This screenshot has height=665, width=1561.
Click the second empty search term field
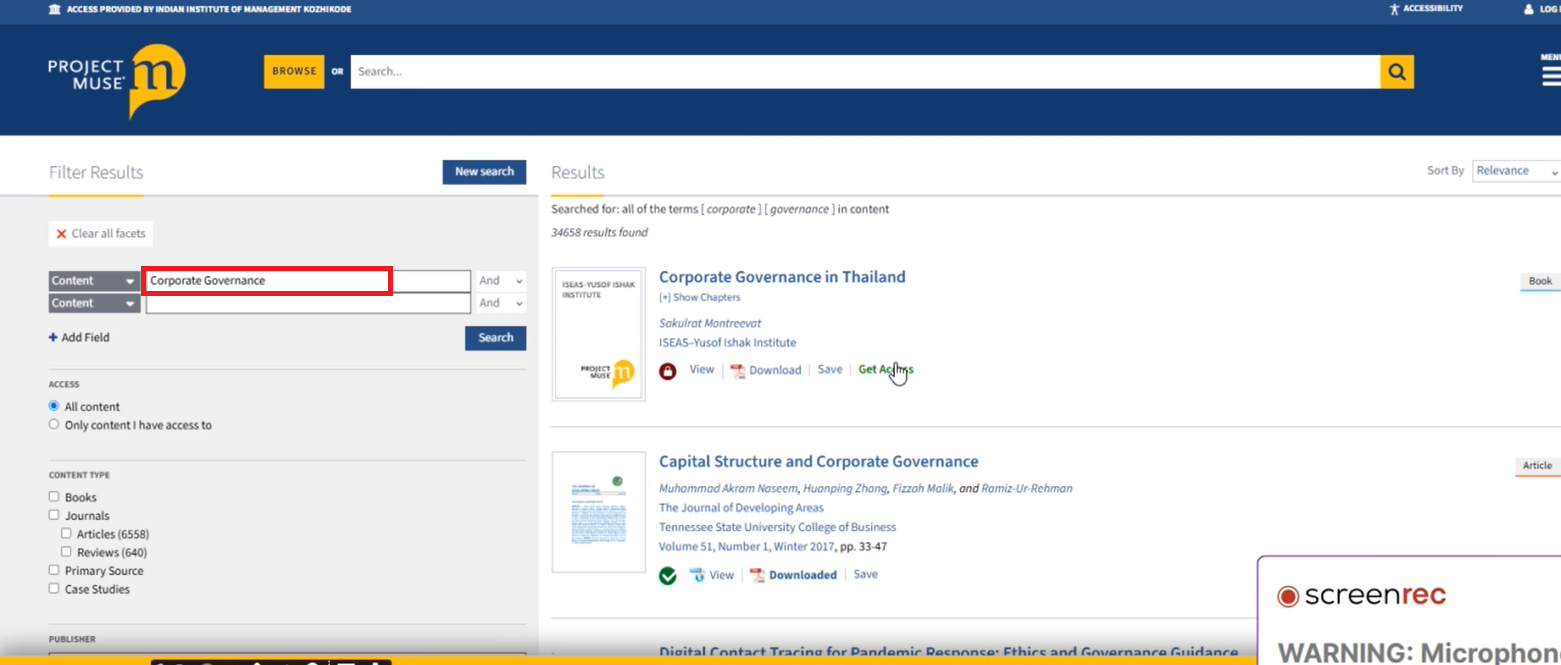click(308, 304)
